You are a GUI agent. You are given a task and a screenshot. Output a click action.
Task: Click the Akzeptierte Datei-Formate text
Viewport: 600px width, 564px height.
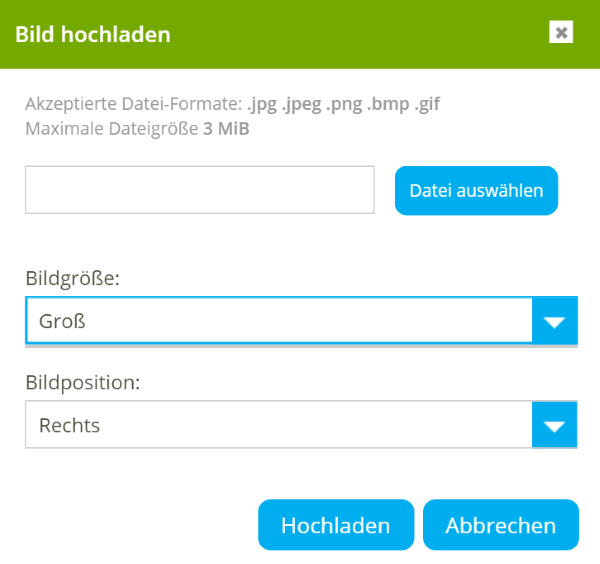click(x=134, y=103)
